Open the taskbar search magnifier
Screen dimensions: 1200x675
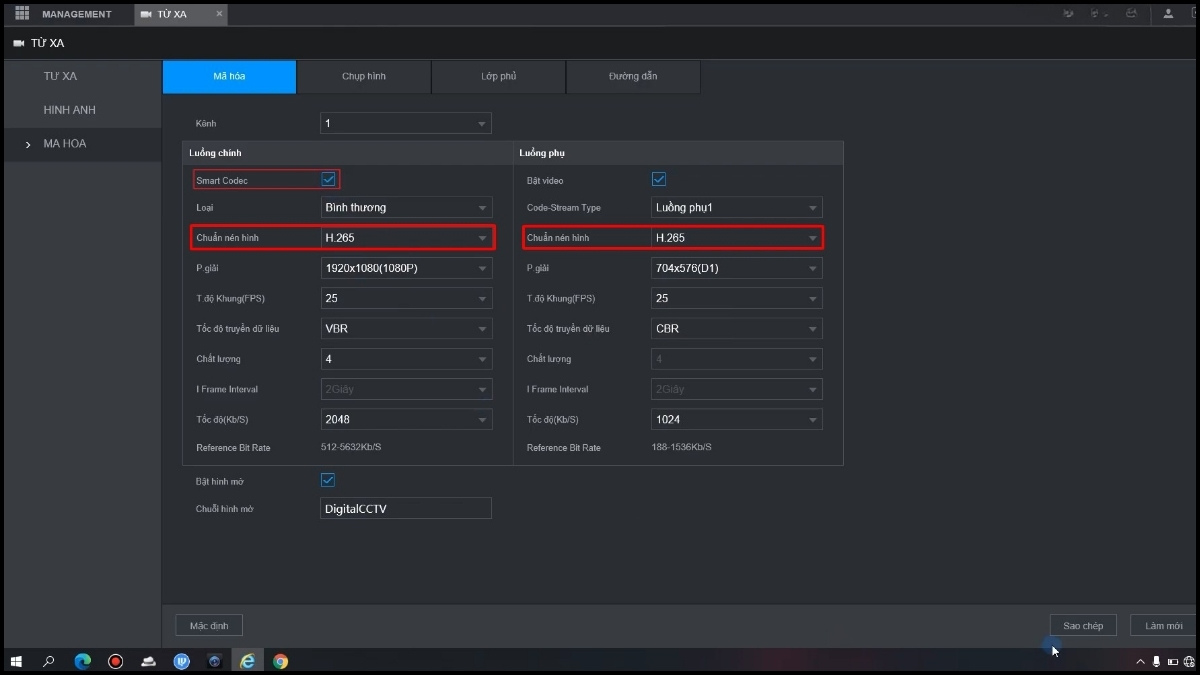(x=49, y=661)
